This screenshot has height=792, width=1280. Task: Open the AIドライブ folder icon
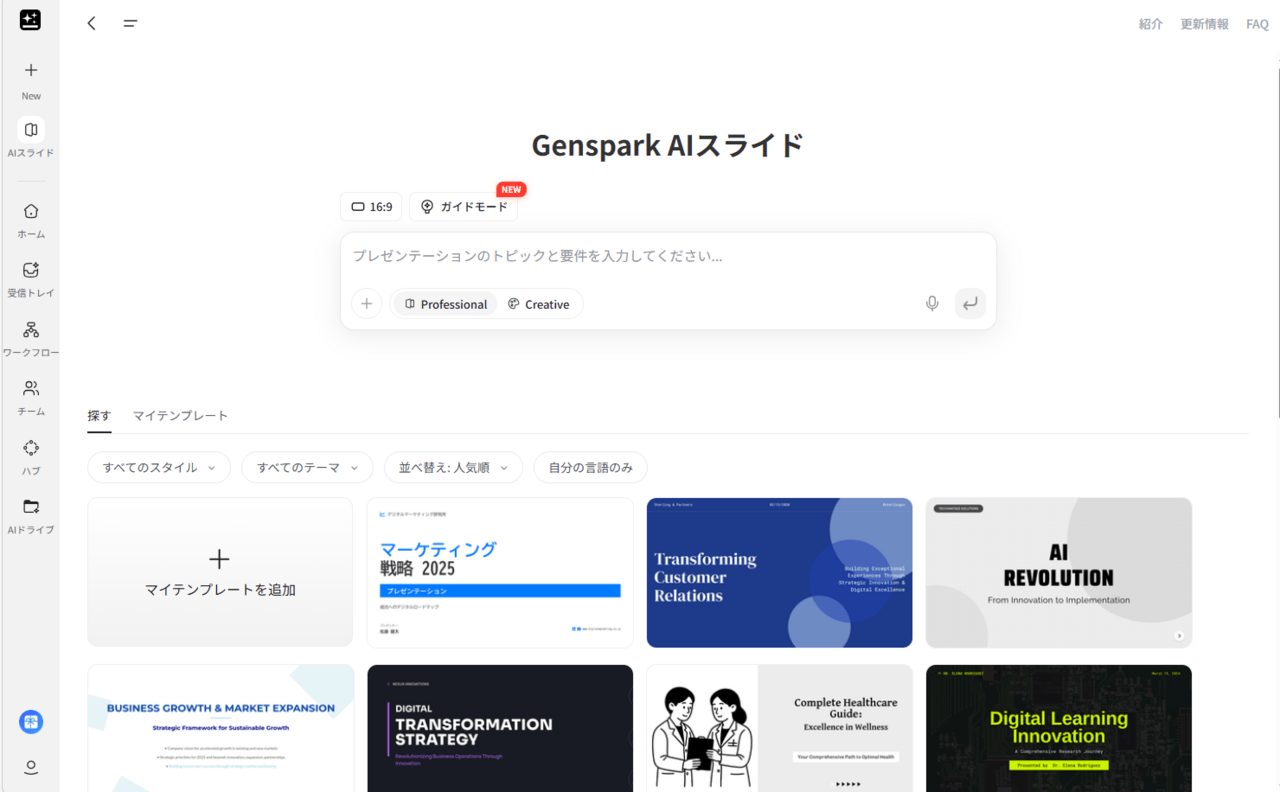pos(31,507)
